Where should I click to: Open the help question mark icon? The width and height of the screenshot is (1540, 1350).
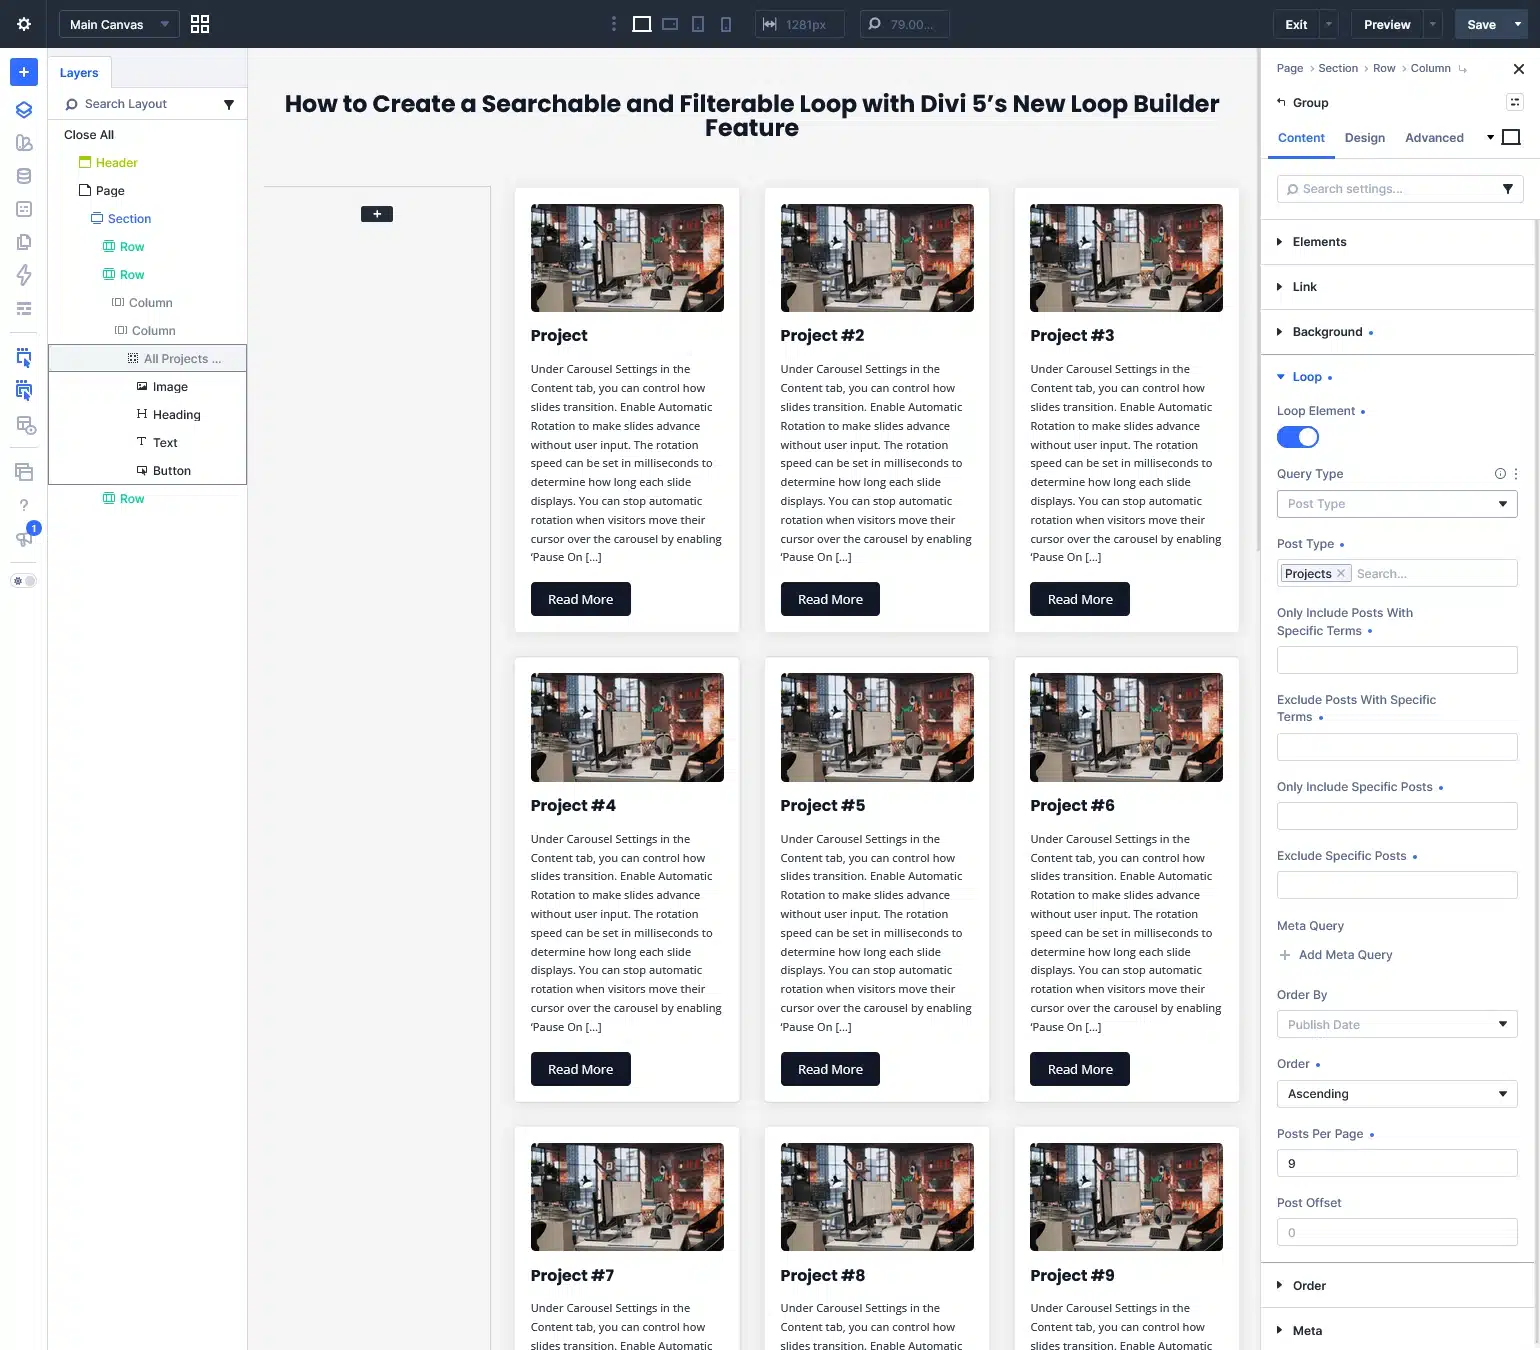coord(24,505)
